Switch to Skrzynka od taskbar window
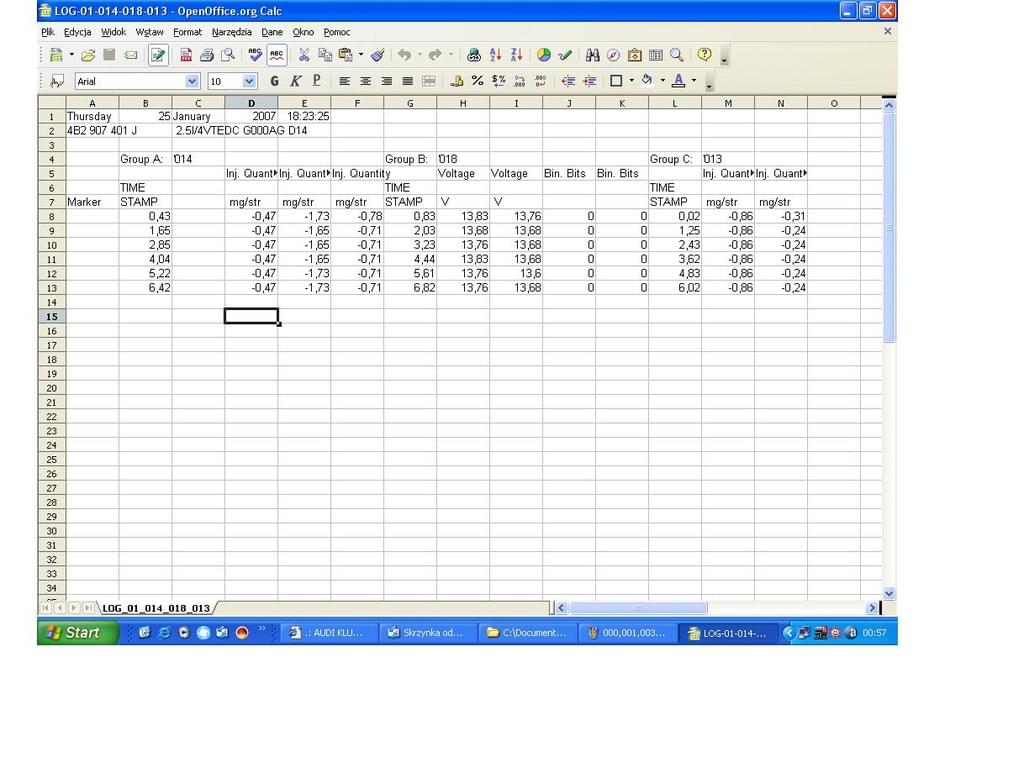 (427, 632)
